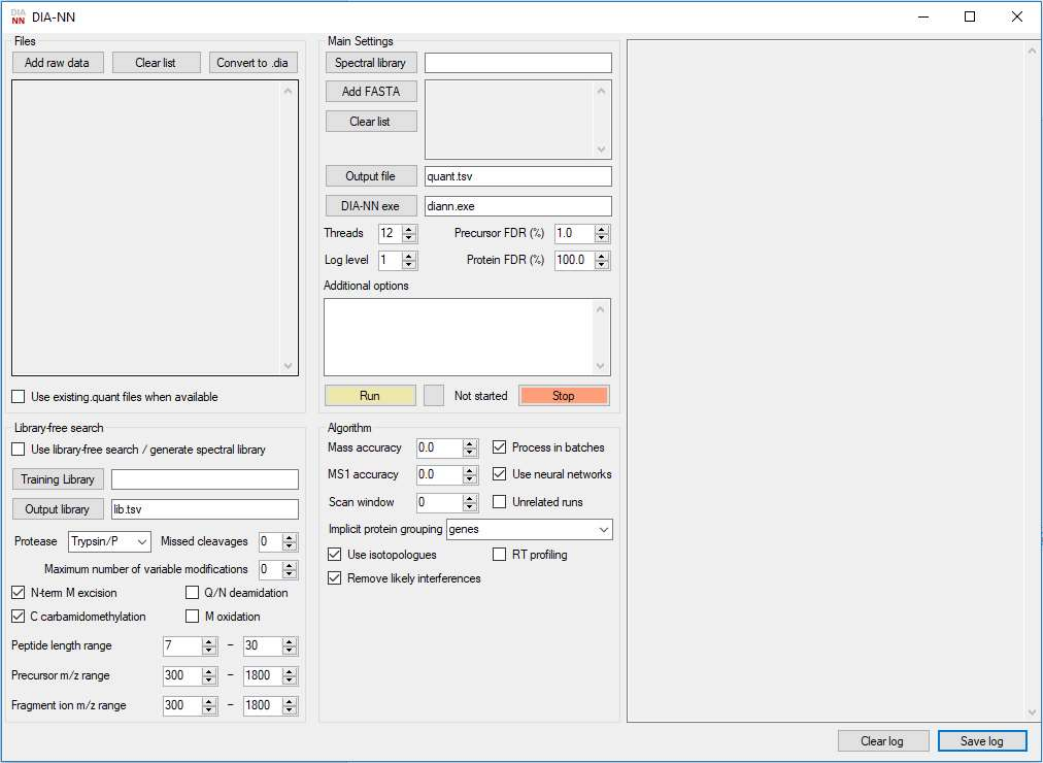Clear list in the Files panel
The width and height of the screenshot is (1043, 763).
tap(156, 63)
